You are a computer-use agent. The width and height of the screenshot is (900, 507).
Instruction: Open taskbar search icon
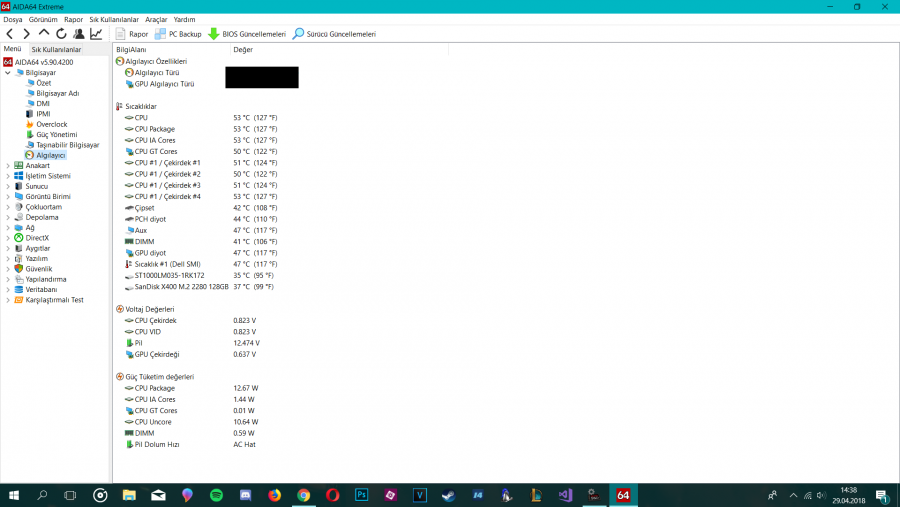42,496
